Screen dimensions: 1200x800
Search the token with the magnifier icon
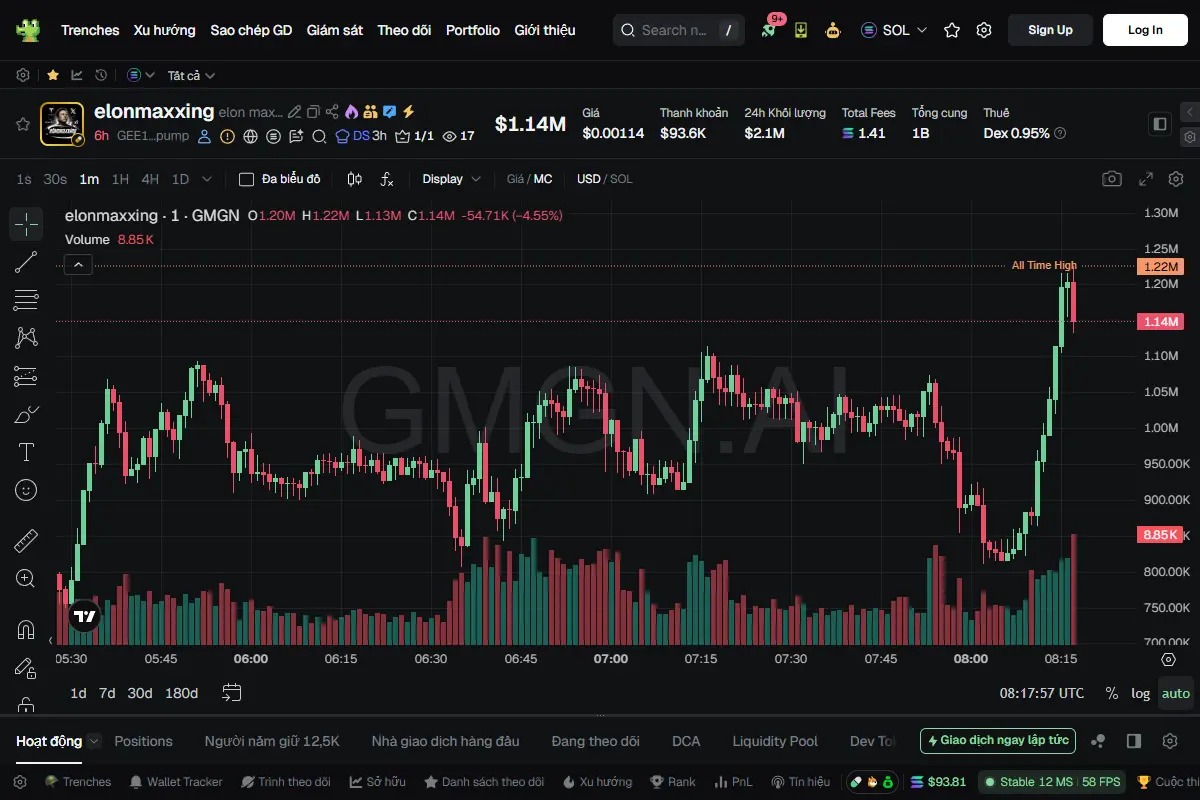click(319, 136)
